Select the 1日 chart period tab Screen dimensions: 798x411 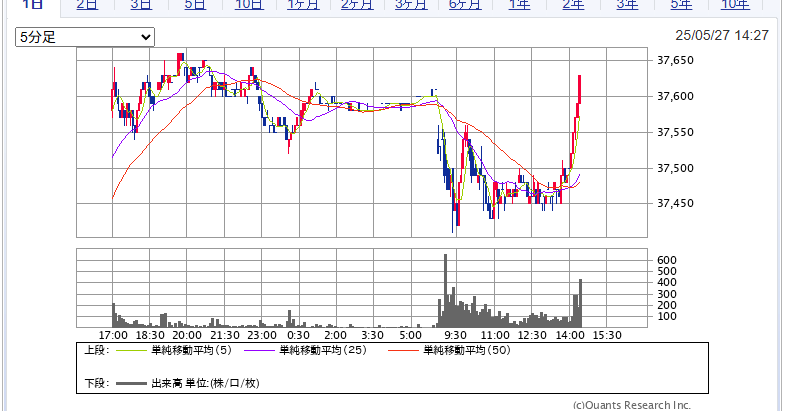click(x=32, y=6)
